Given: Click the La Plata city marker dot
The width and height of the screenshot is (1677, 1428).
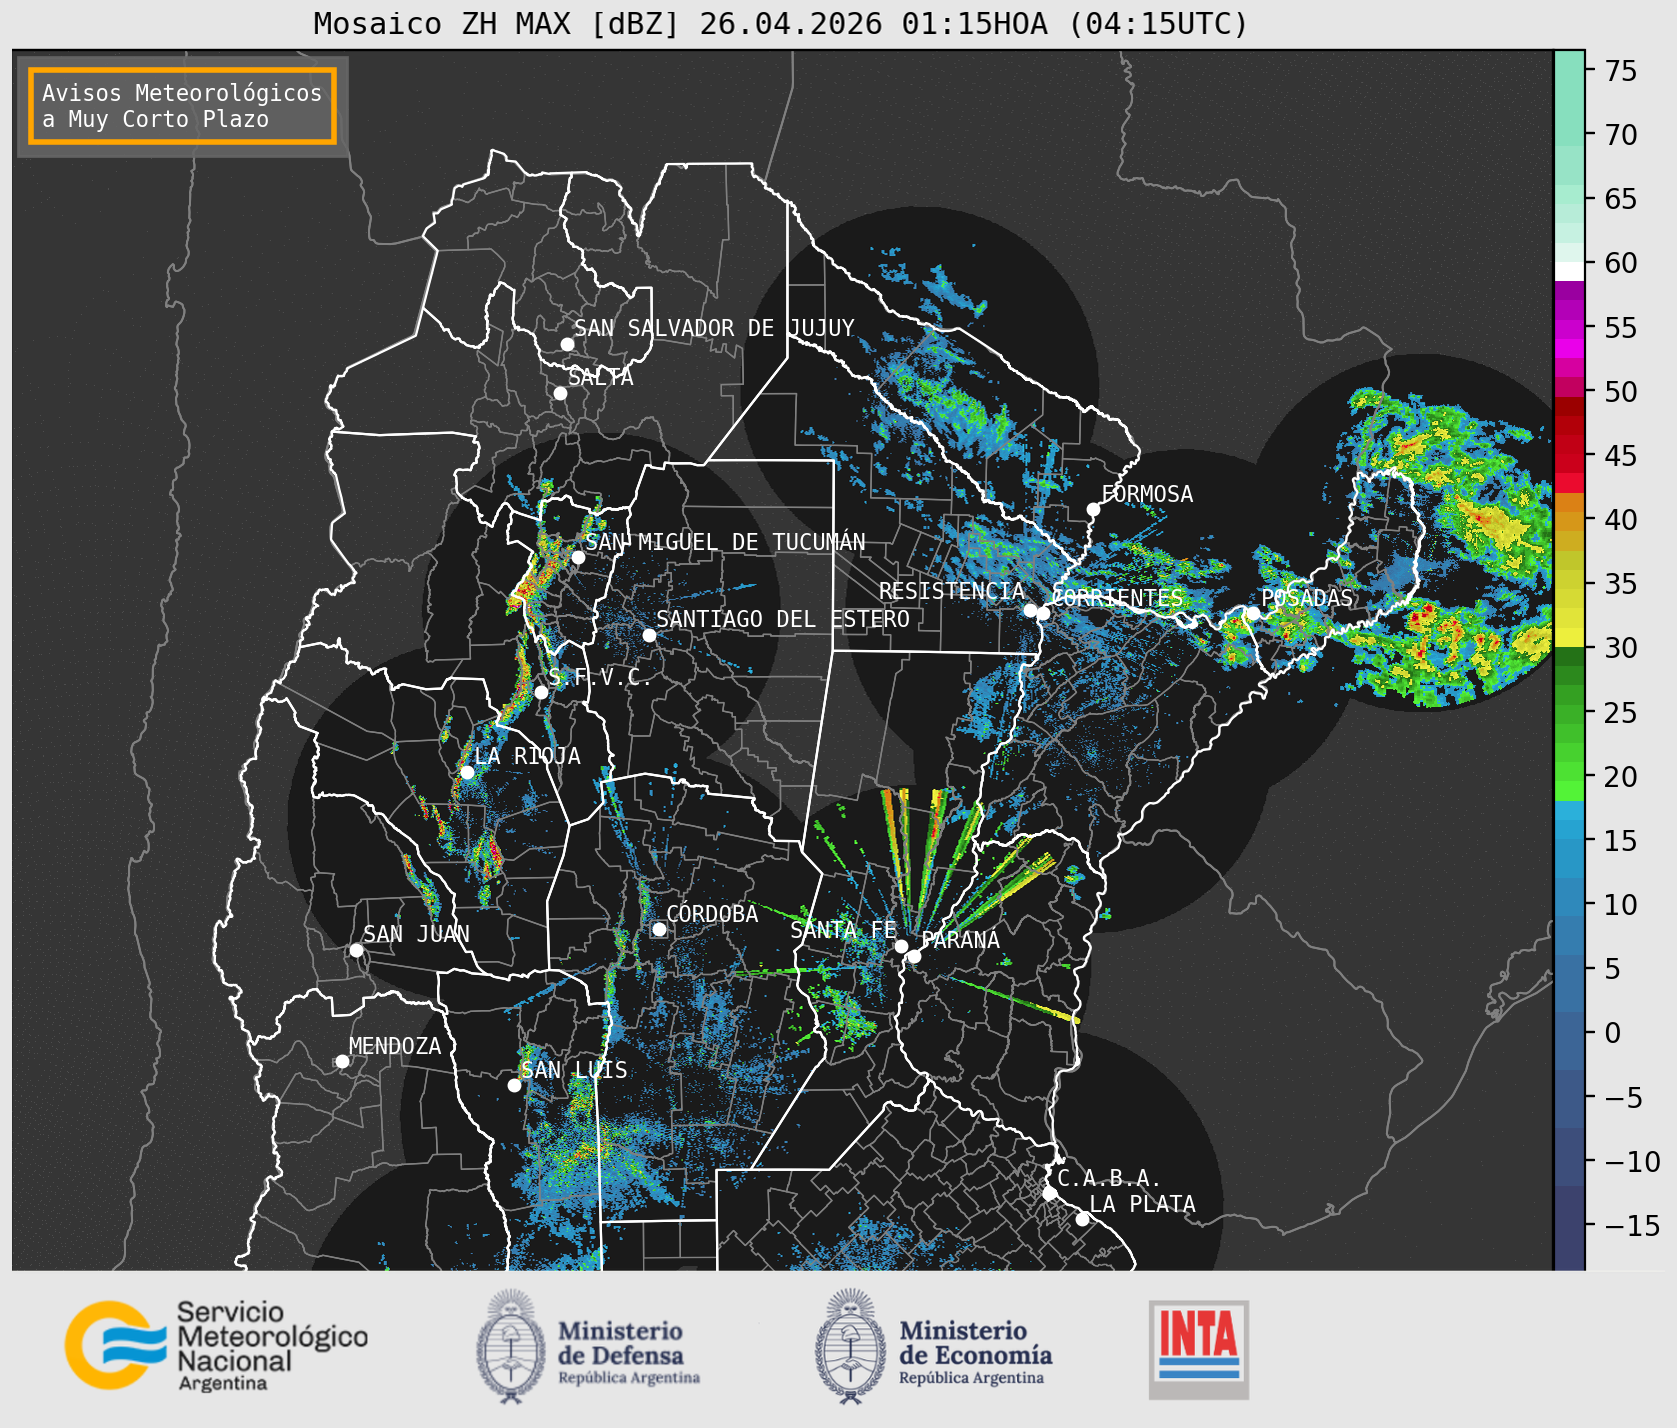Looking at the screenshot, I should coord(1082,1219).
